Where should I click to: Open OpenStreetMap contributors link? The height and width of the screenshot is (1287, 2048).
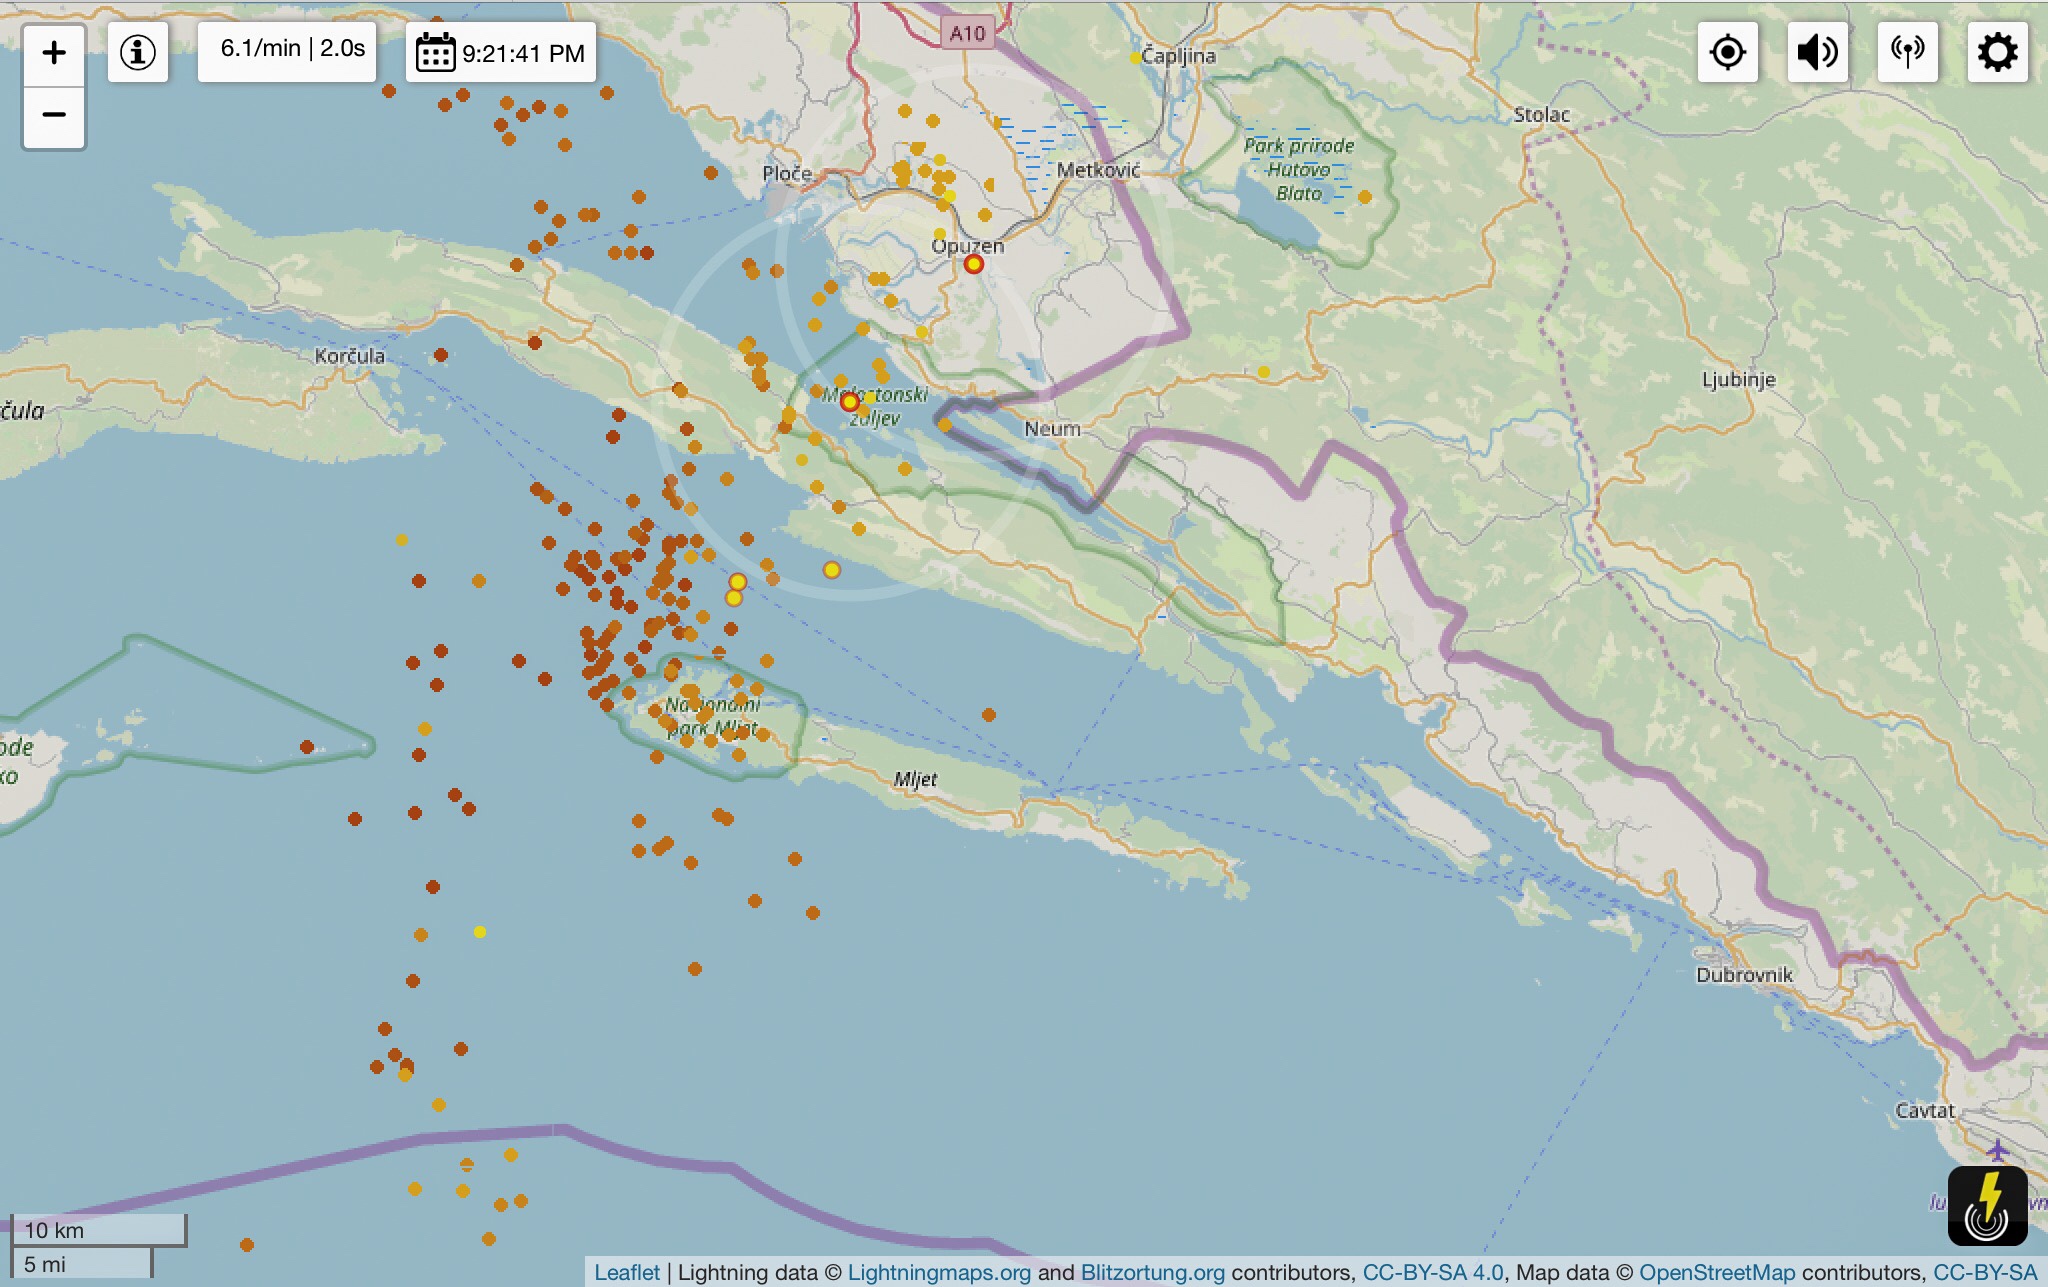1716,1272
